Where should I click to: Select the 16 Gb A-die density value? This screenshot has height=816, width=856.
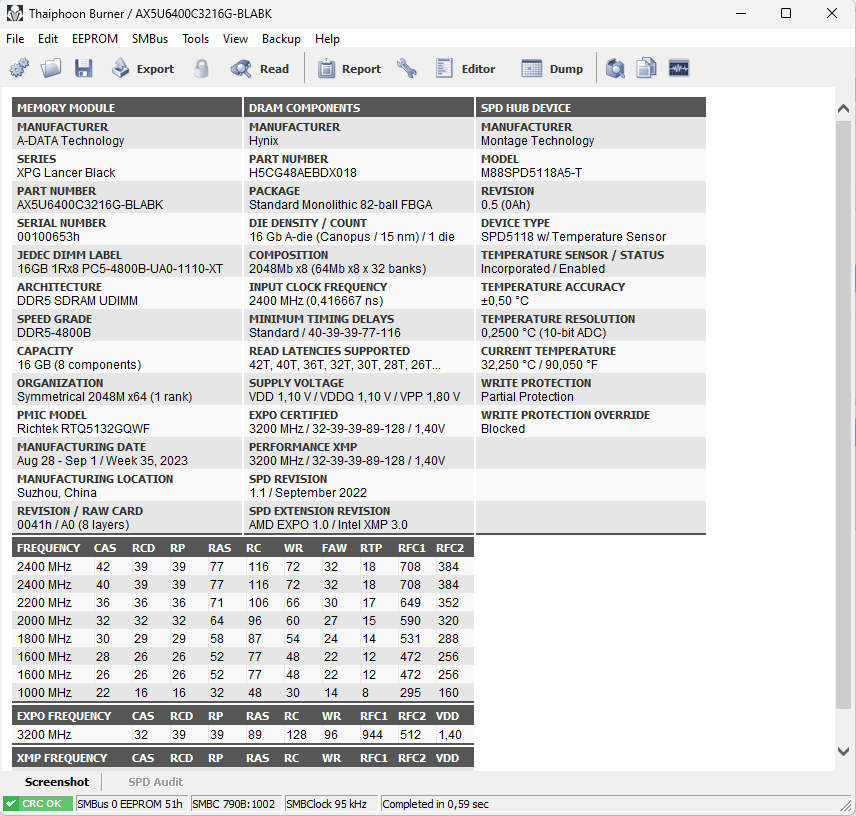352,236
